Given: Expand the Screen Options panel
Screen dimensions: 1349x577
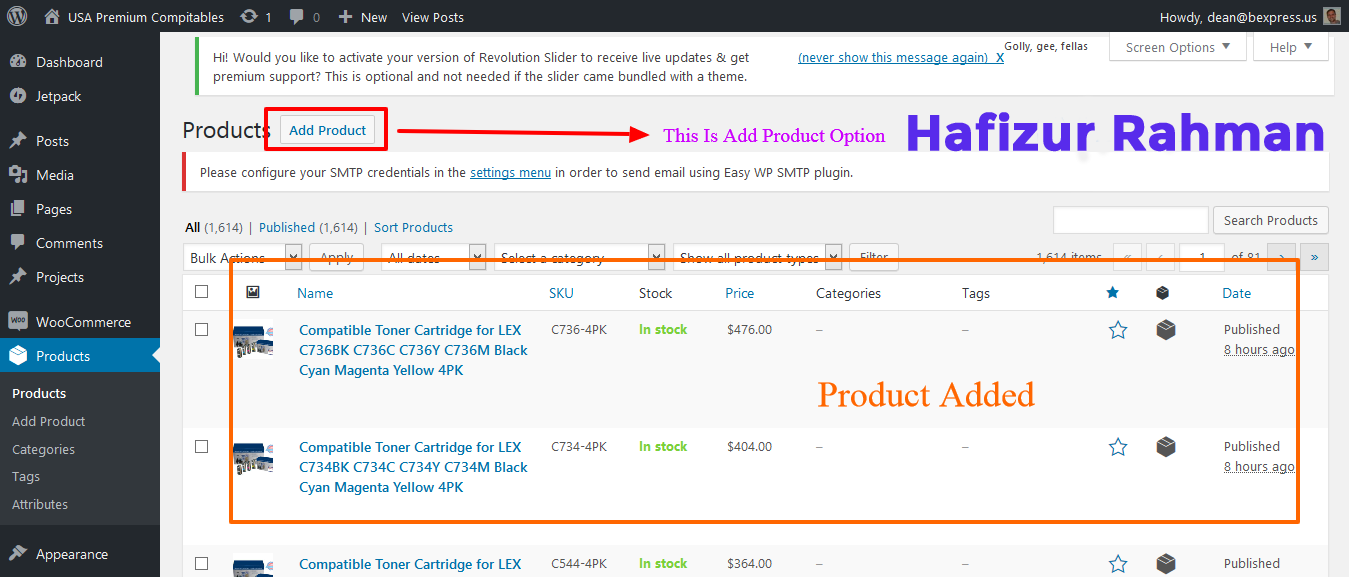Looking at the screenshot, I should click(1178, 47).
